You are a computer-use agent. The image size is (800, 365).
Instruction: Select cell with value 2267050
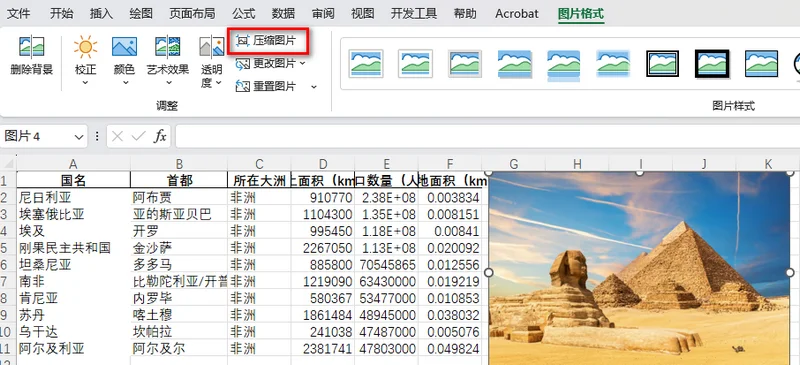point(323,248)
